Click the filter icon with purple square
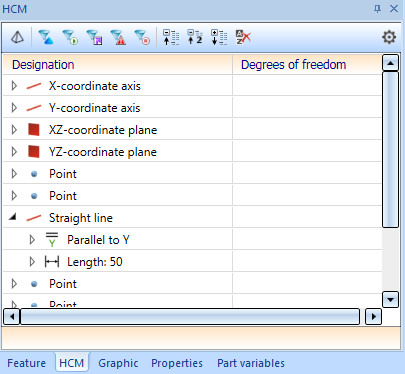This screenshot has width=405, height=374. click(94, 37)
